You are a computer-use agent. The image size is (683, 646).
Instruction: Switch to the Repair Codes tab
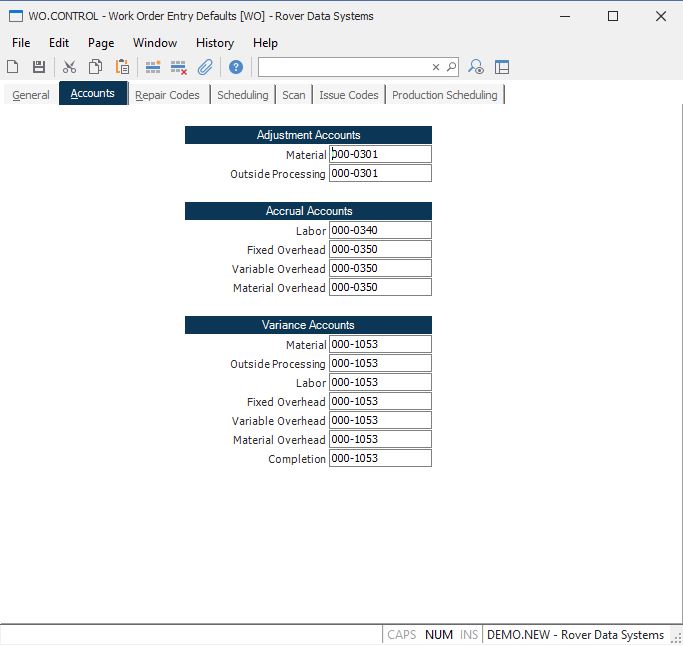click(x=167, y=95)
